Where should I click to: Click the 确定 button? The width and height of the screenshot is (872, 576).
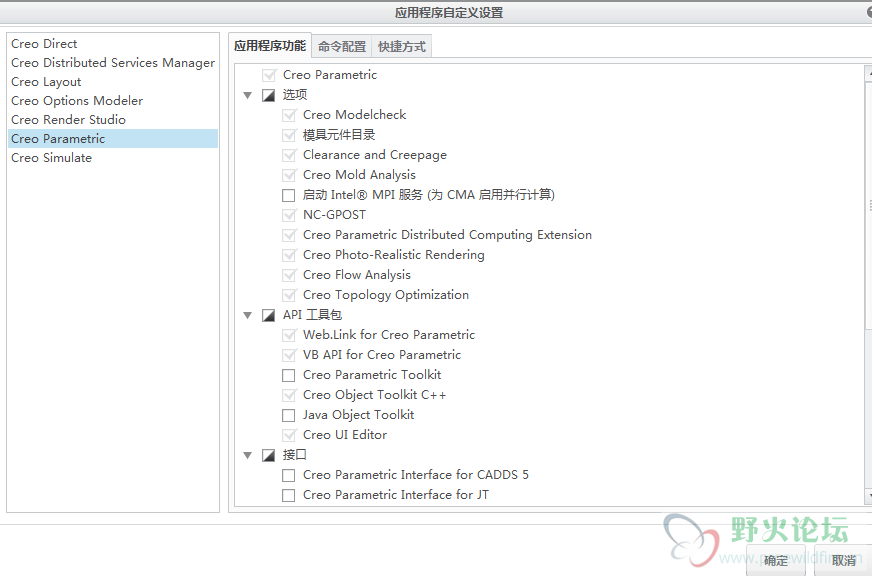[x=776, y=560]
